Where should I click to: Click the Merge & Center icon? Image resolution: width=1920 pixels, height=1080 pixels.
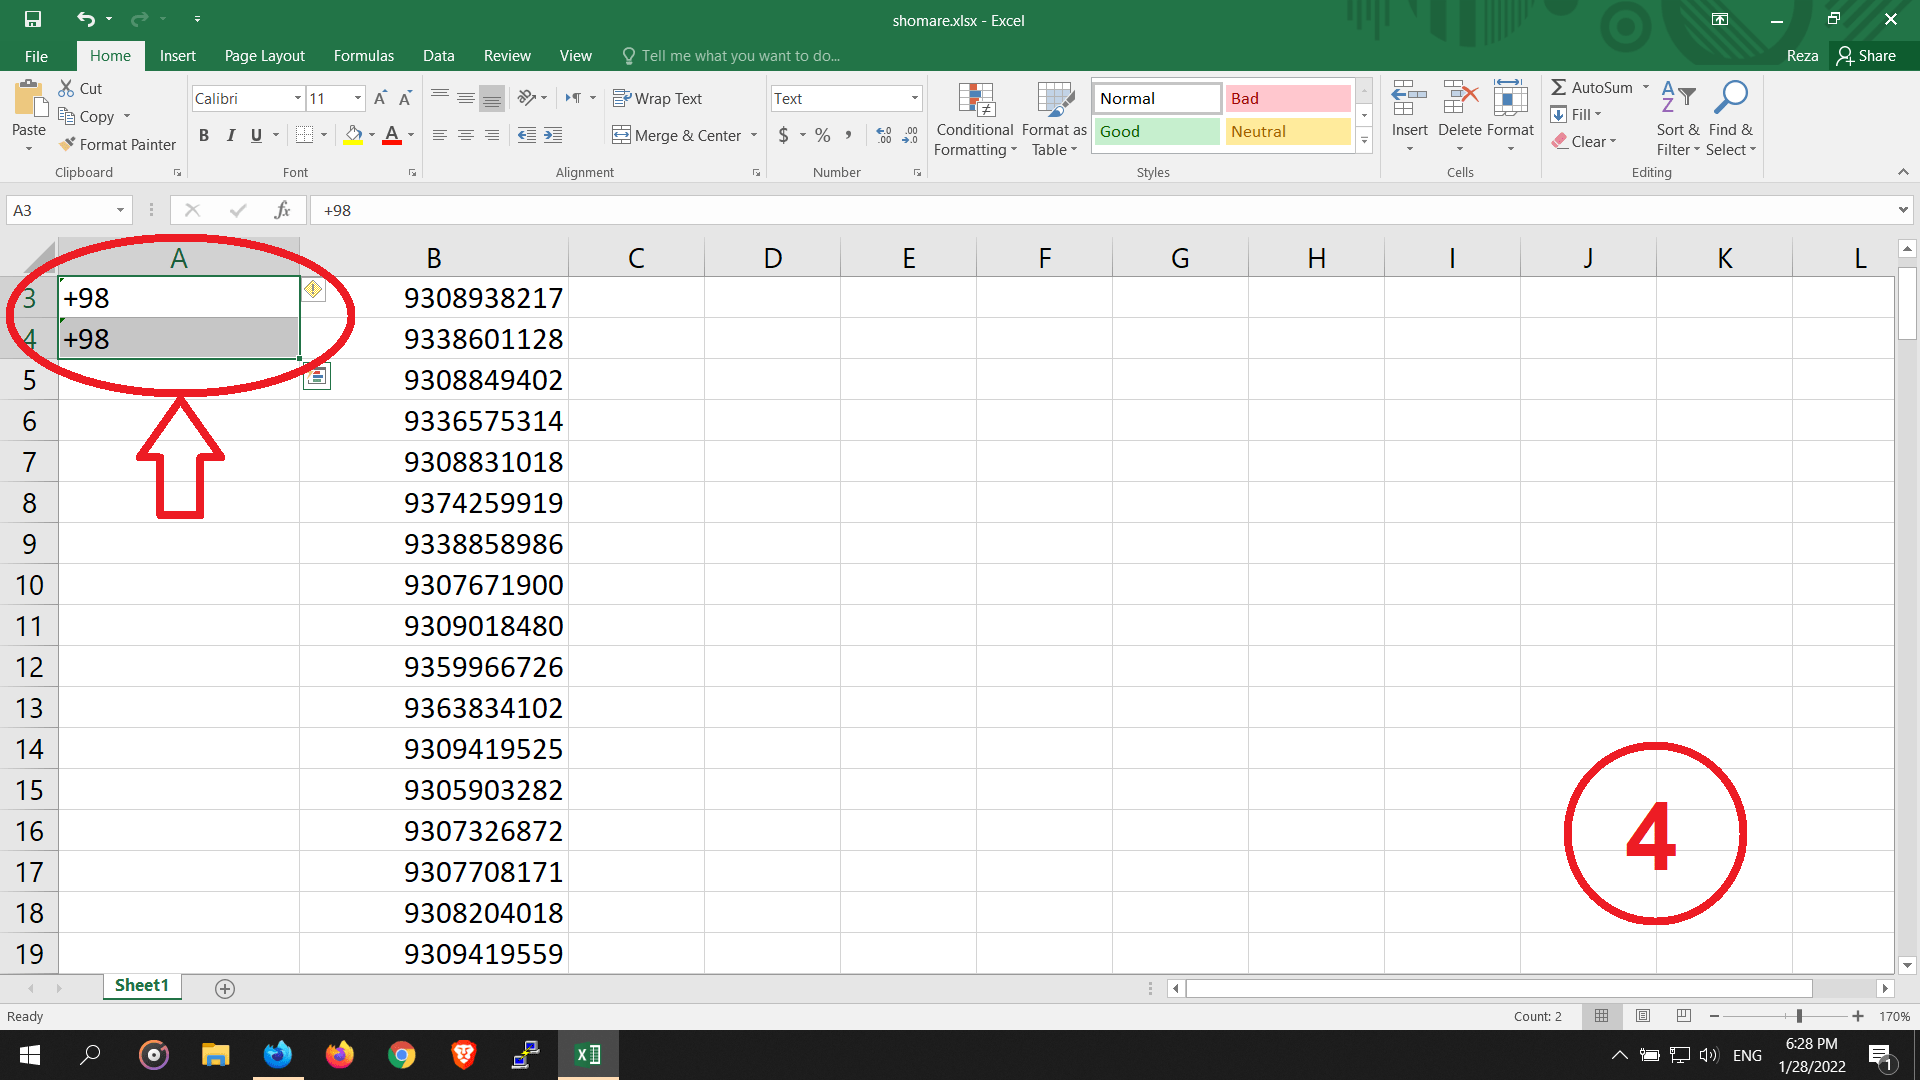(622, 135)
